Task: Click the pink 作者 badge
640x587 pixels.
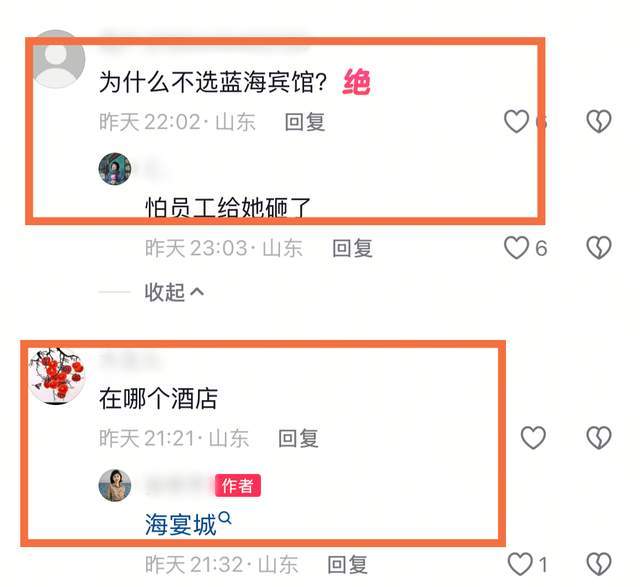Action: 238,485
